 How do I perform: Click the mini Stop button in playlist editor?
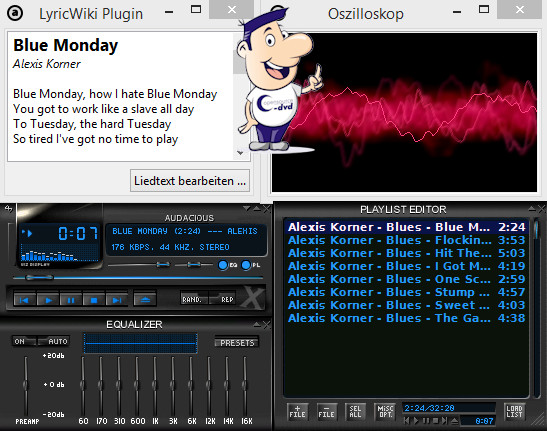435,421
